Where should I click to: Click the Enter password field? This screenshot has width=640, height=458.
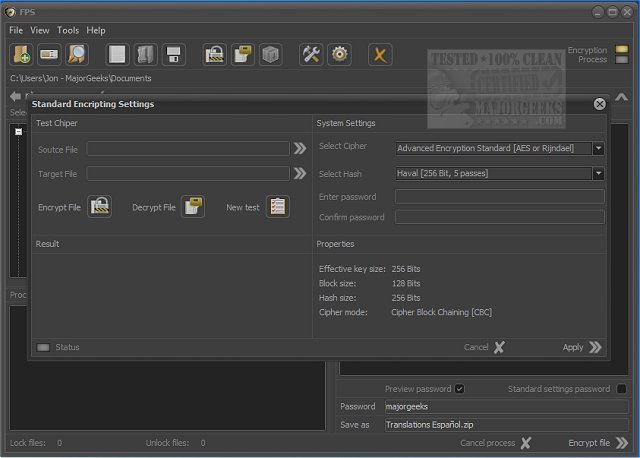click(499, 197)
